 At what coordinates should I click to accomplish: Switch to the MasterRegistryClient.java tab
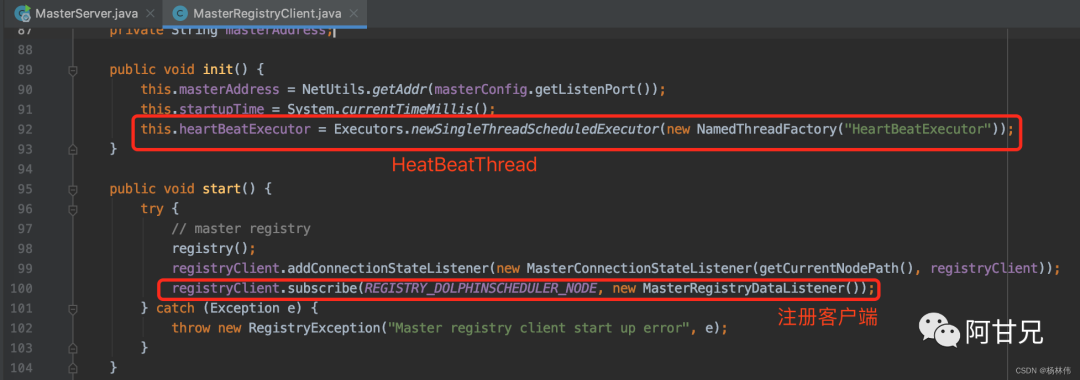[264, 13]
